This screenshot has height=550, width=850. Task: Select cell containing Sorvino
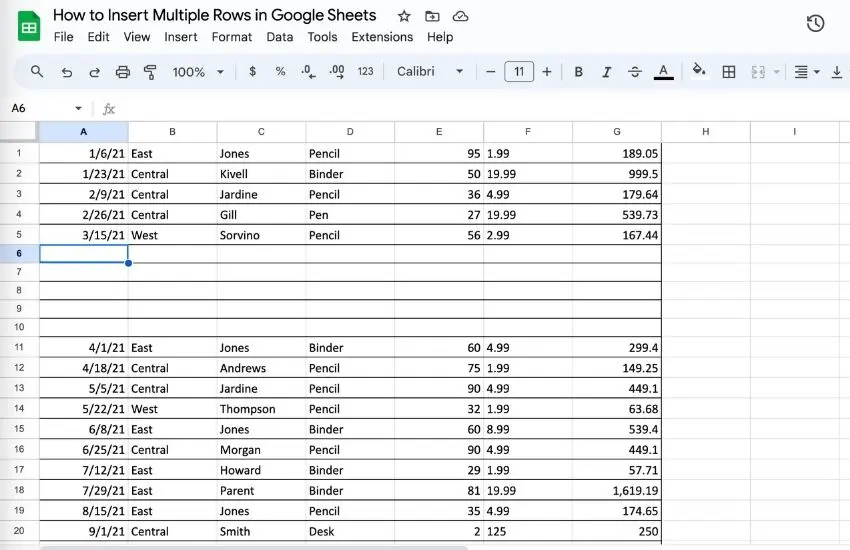pos(261,235)
